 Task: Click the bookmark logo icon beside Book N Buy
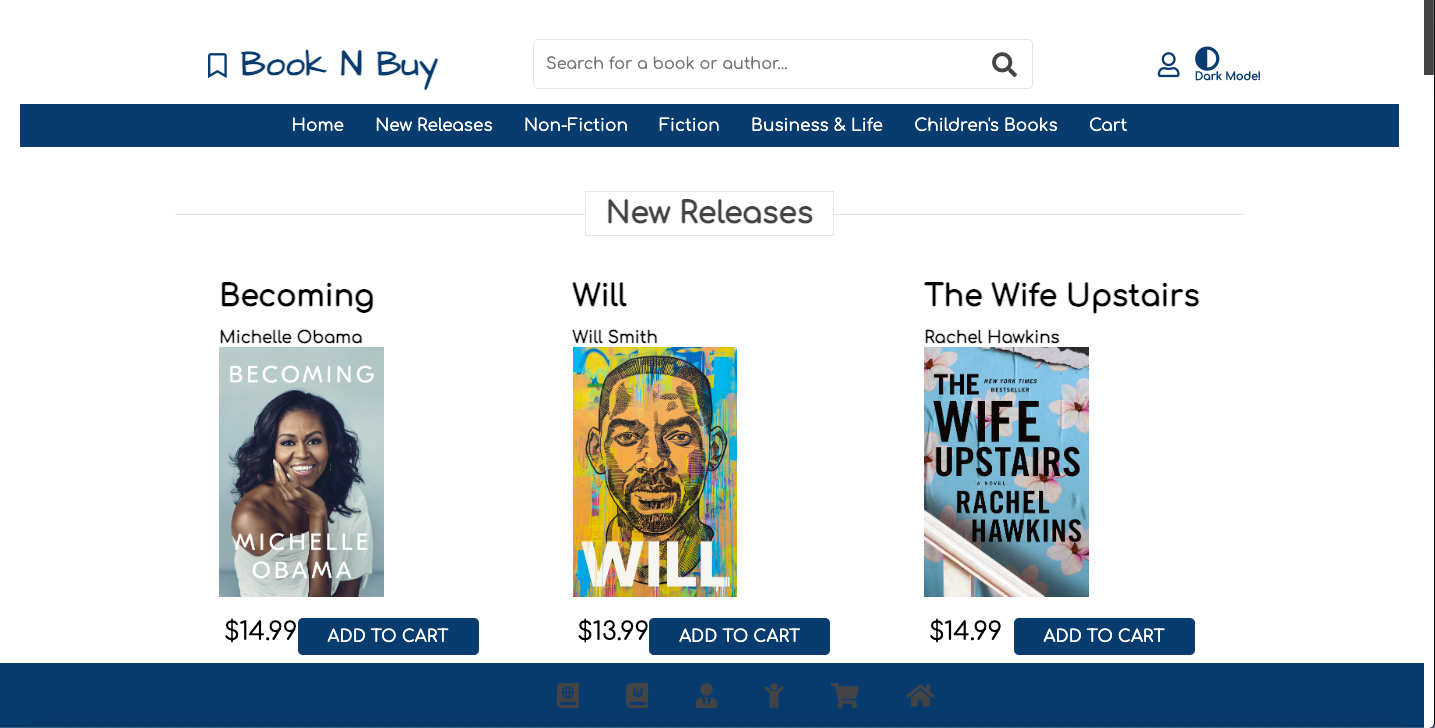[x=217, y=66]
